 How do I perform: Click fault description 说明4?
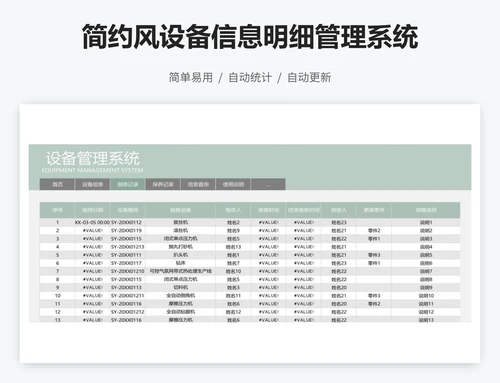(x=426, y=247)
